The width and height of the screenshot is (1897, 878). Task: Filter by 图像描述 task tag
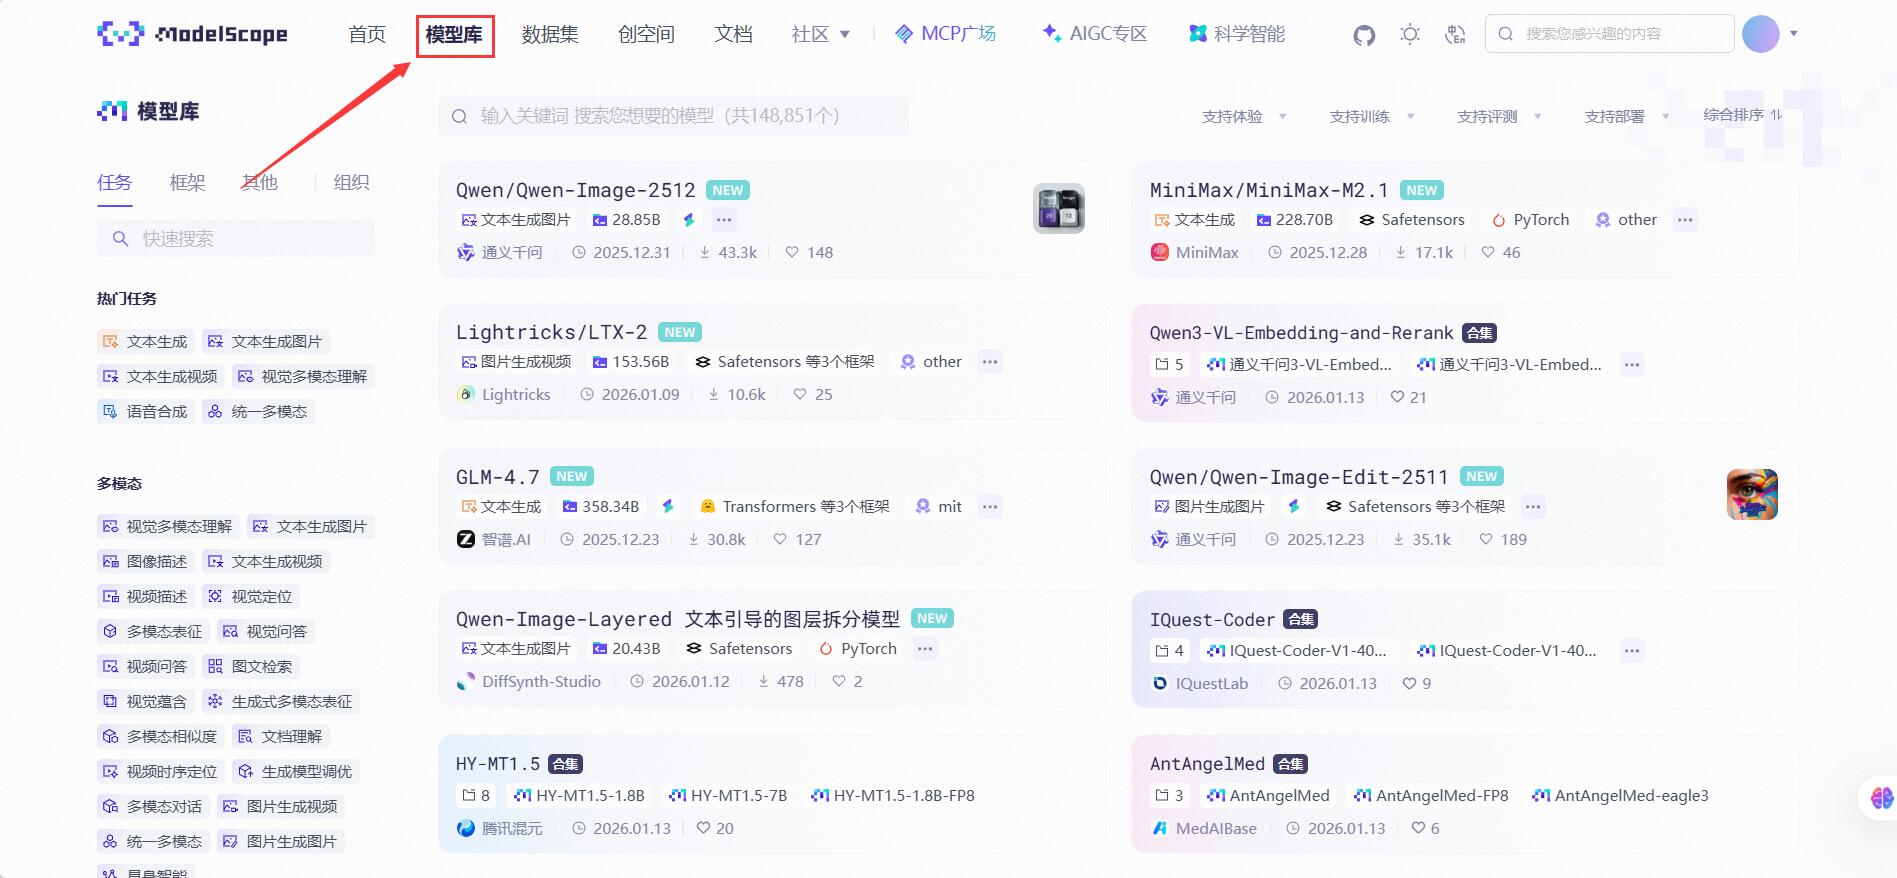[x=145, y=562]
